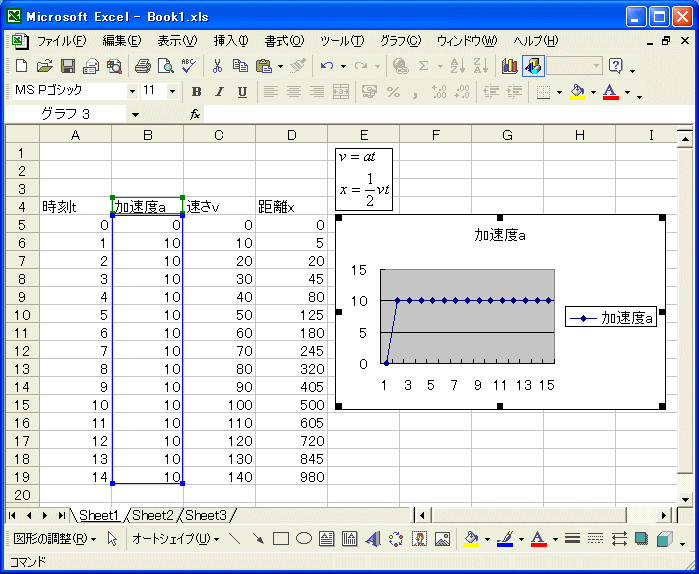Open the Name Box dropdown arrow
This screenshot has height=574, width=699.
[x=135, y=115]
